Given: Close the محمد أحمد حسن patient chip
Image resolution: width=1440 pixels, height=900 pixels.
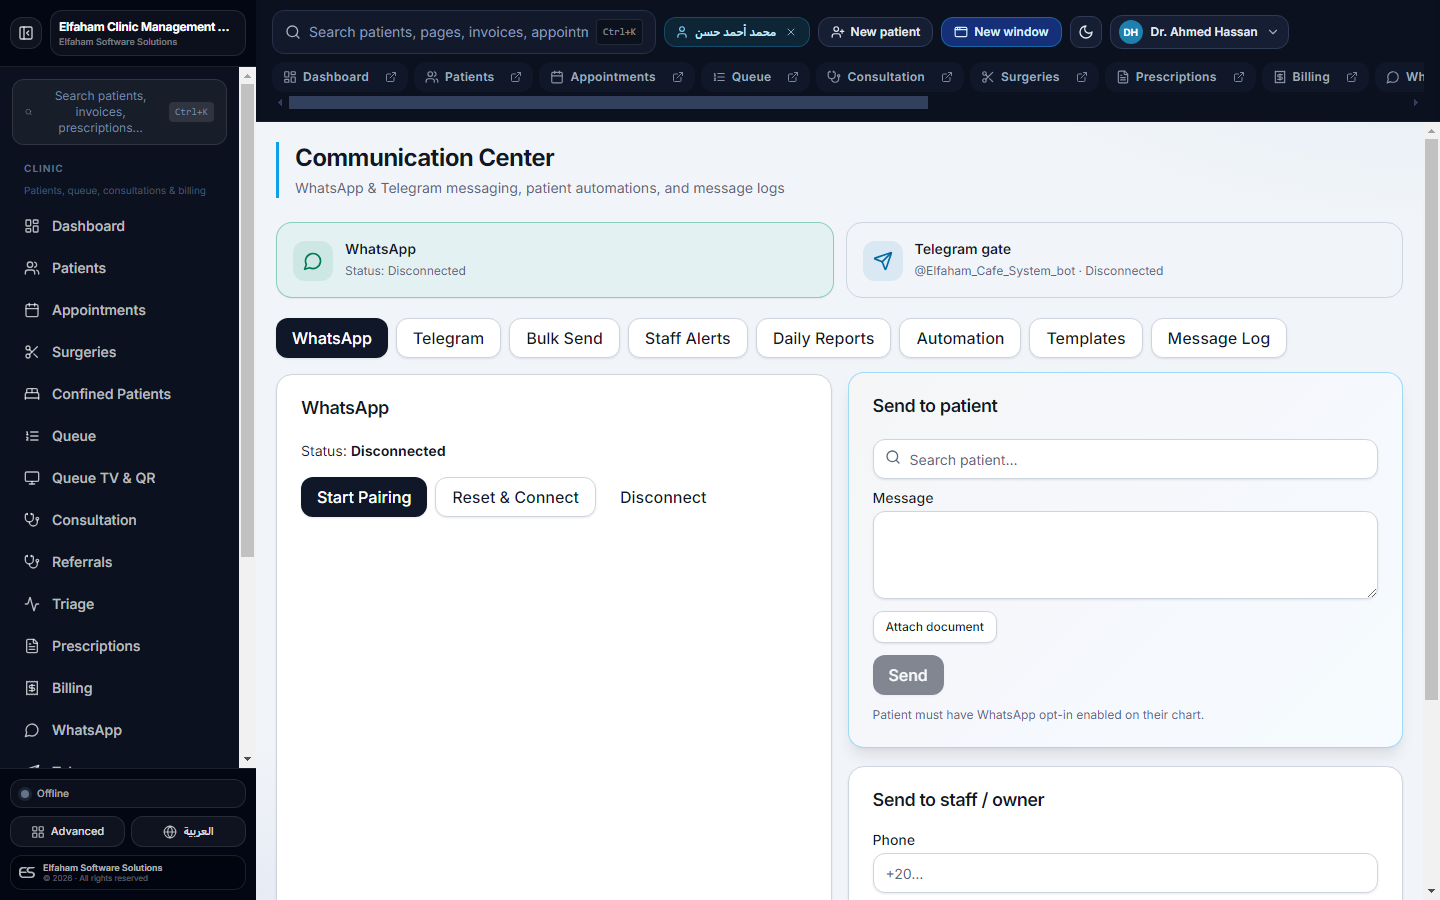Looking at the screenshot, I should point(791,32).
